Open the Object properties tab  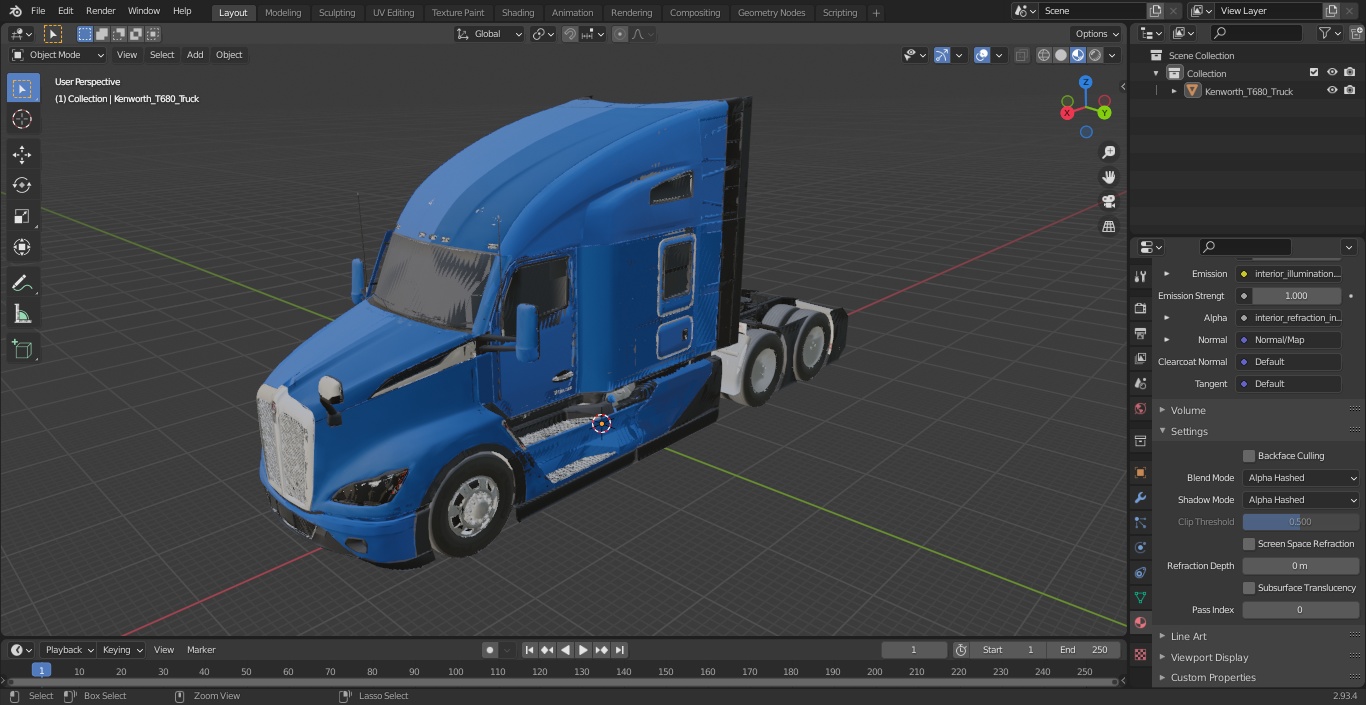pos(1140,472)
